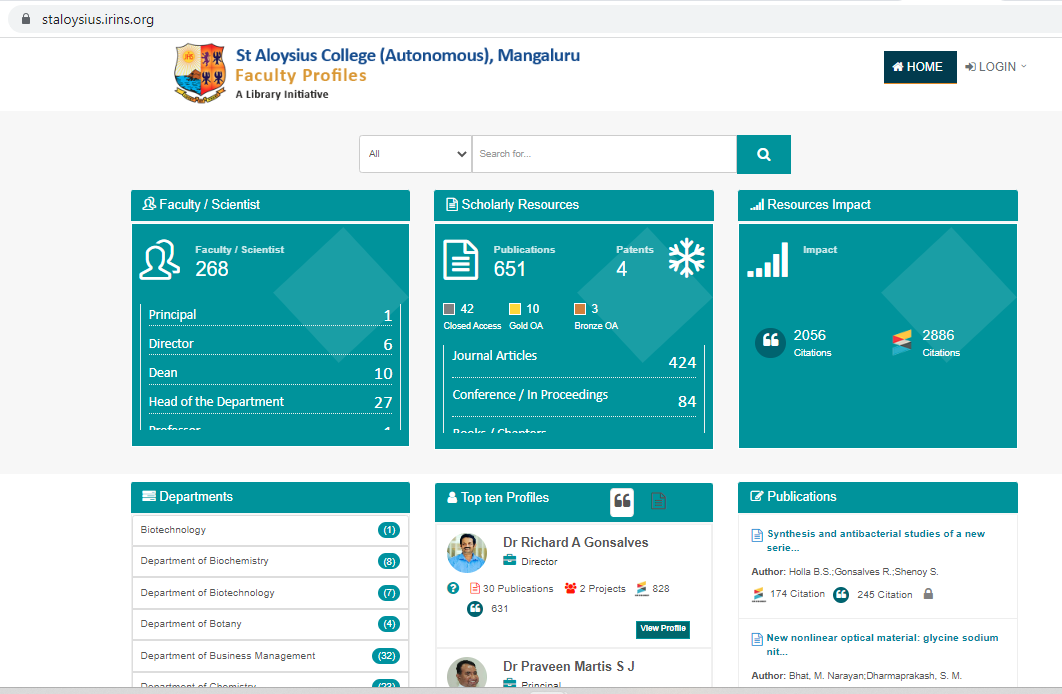This screenshot has width=1062, height=694.
Task: Click the Faculty / Scientist panel header
Action: [270, 205]
